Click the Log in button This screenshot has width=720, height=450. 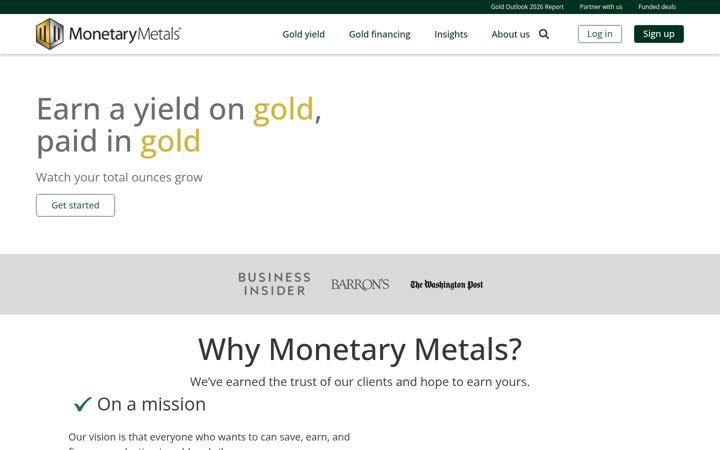click(x=600, y=34)
